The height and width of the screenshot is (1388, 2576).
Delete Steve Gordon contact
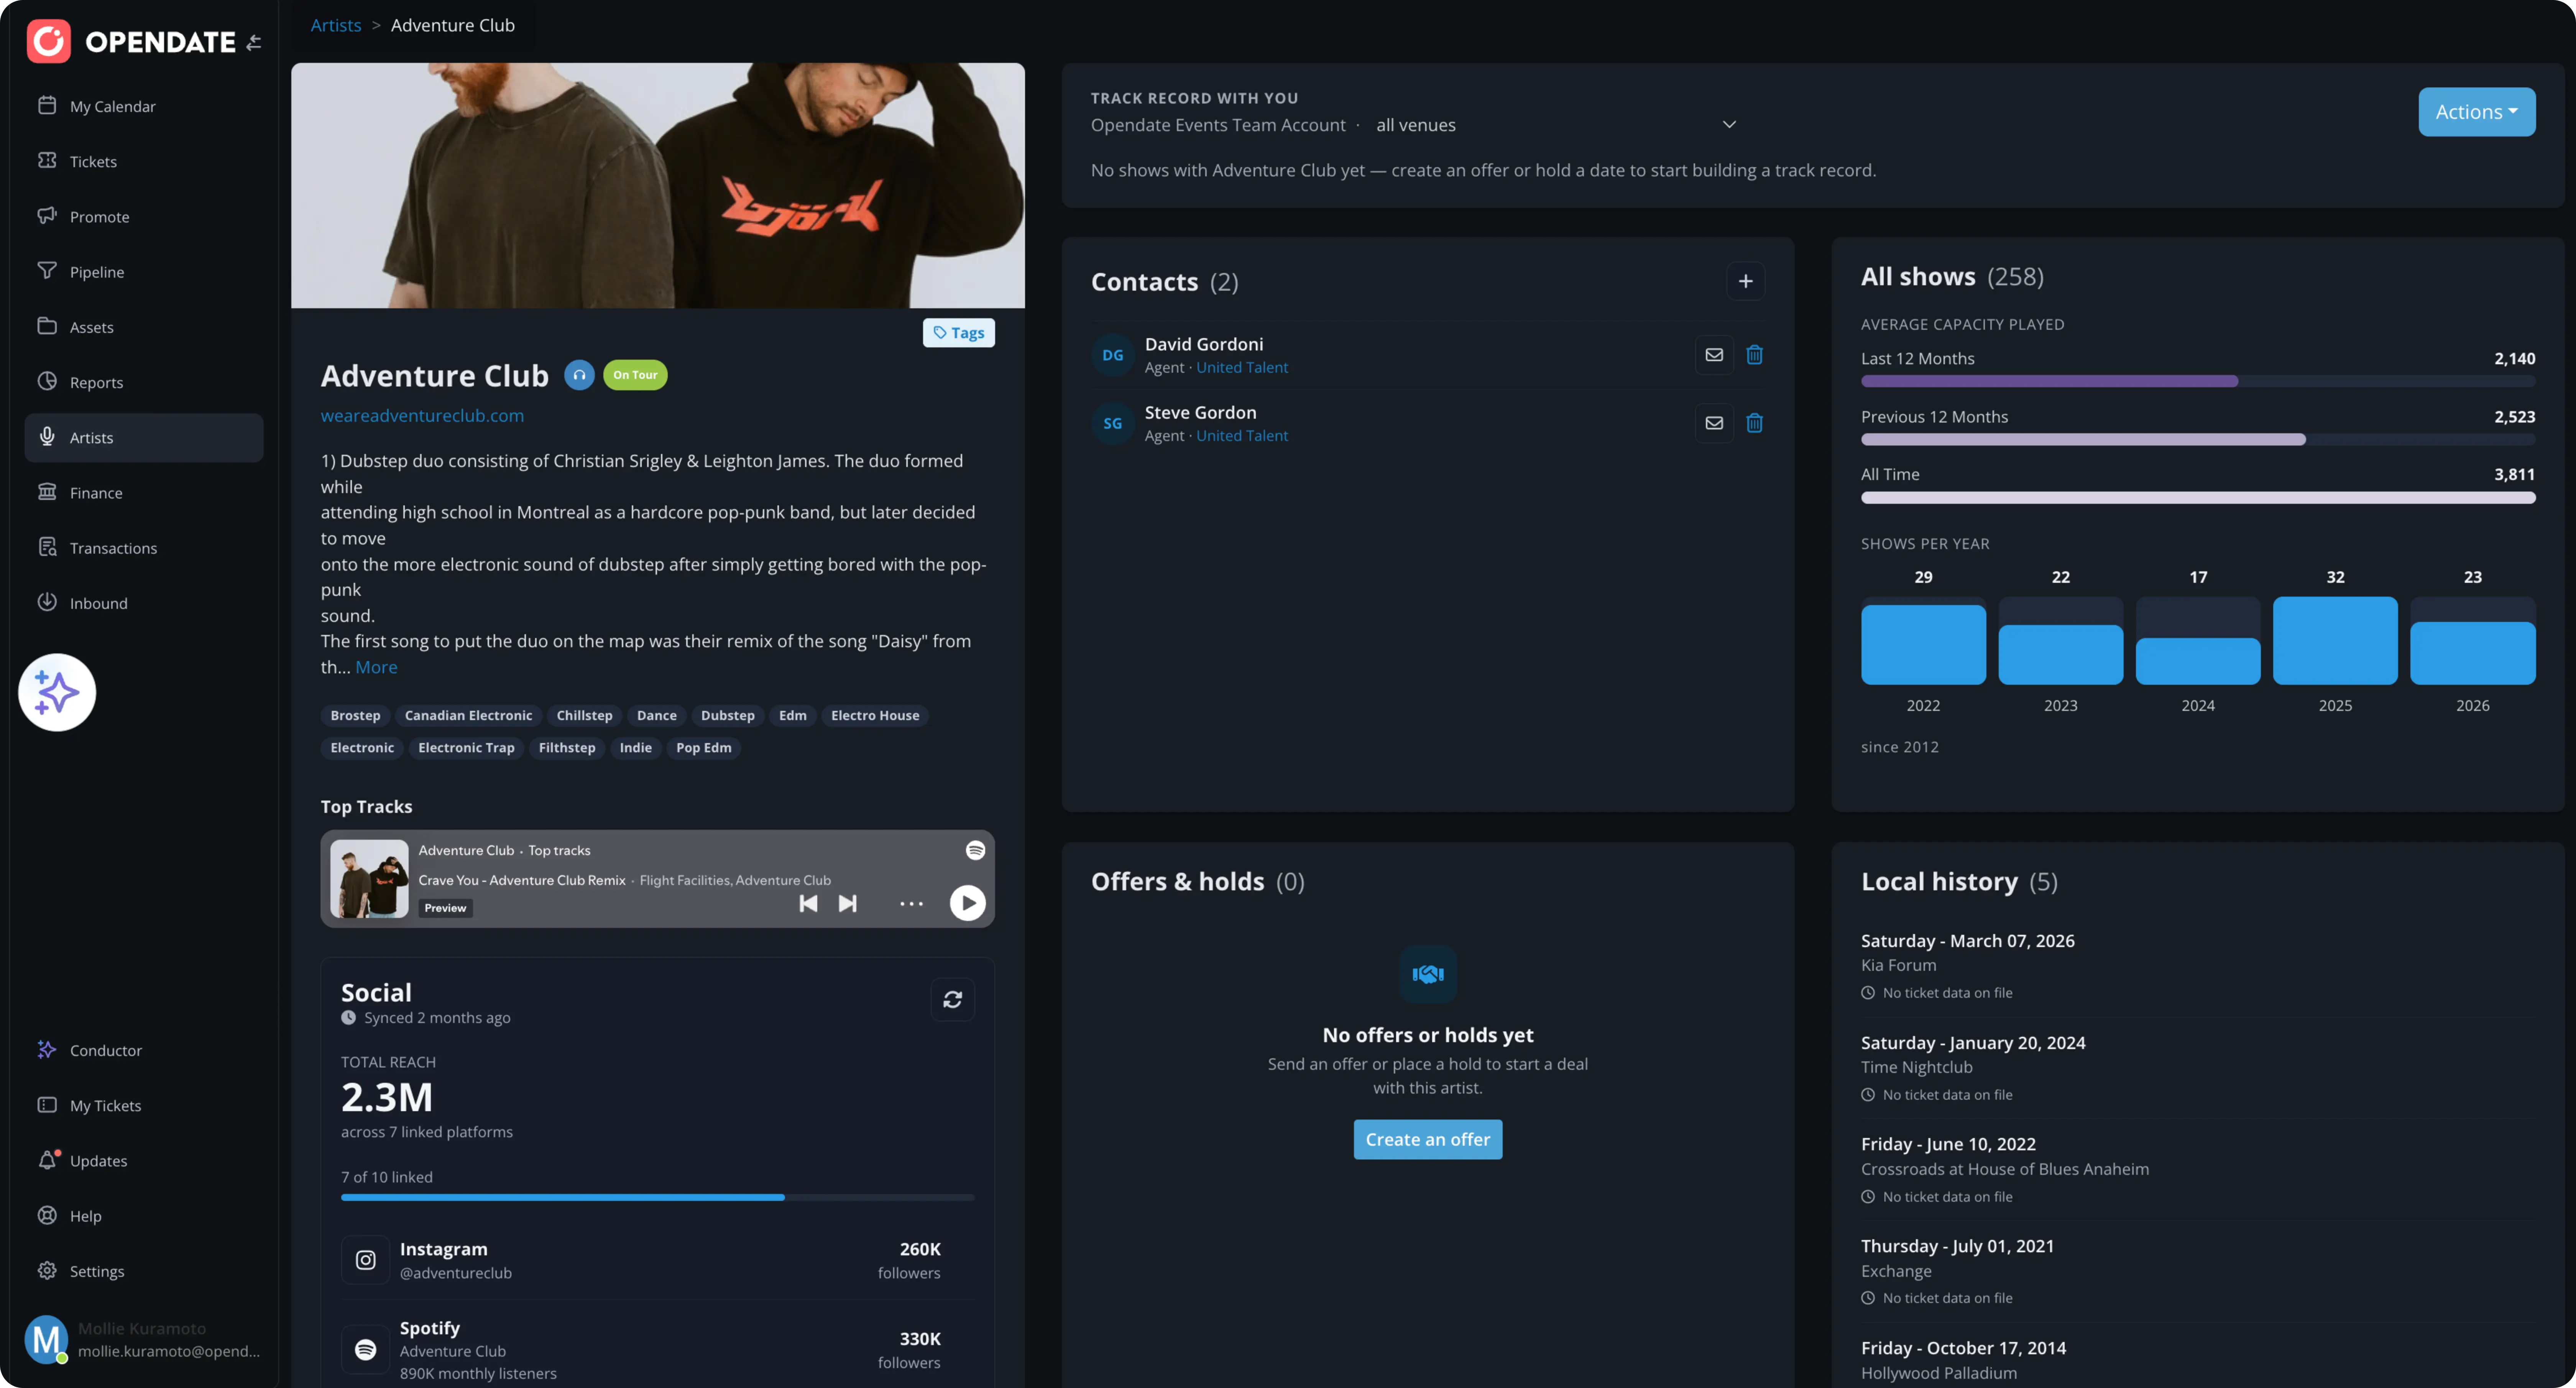tap(1754, 423)
